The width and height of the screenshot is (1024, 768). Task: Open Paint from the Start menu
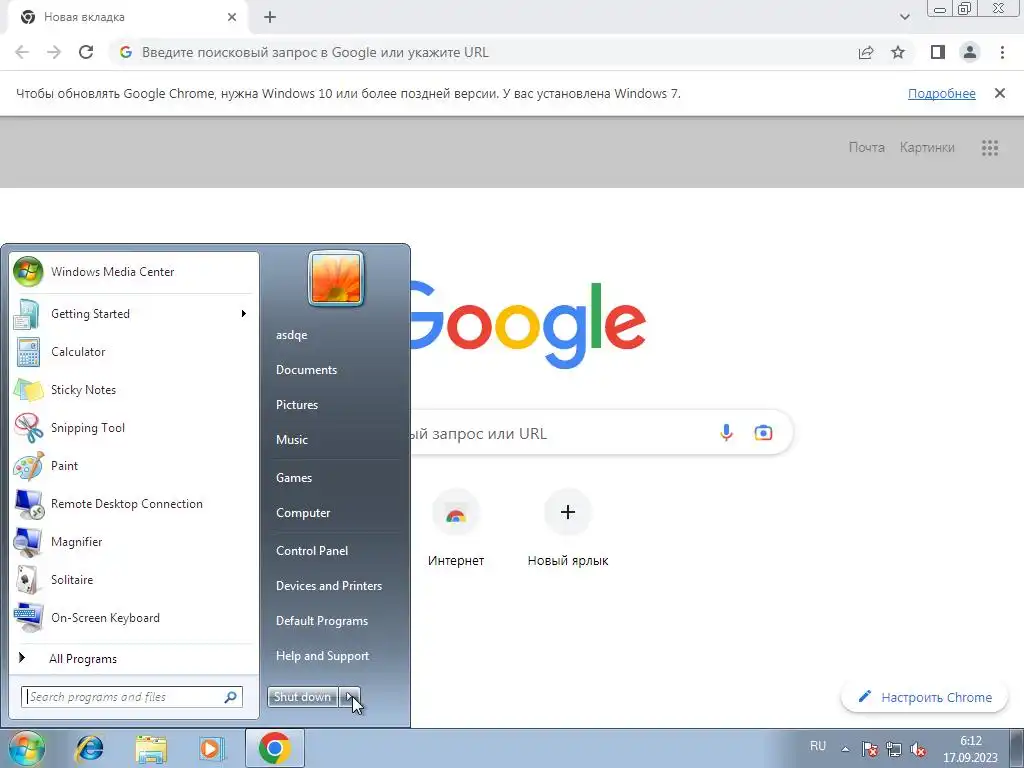(134, 466)
